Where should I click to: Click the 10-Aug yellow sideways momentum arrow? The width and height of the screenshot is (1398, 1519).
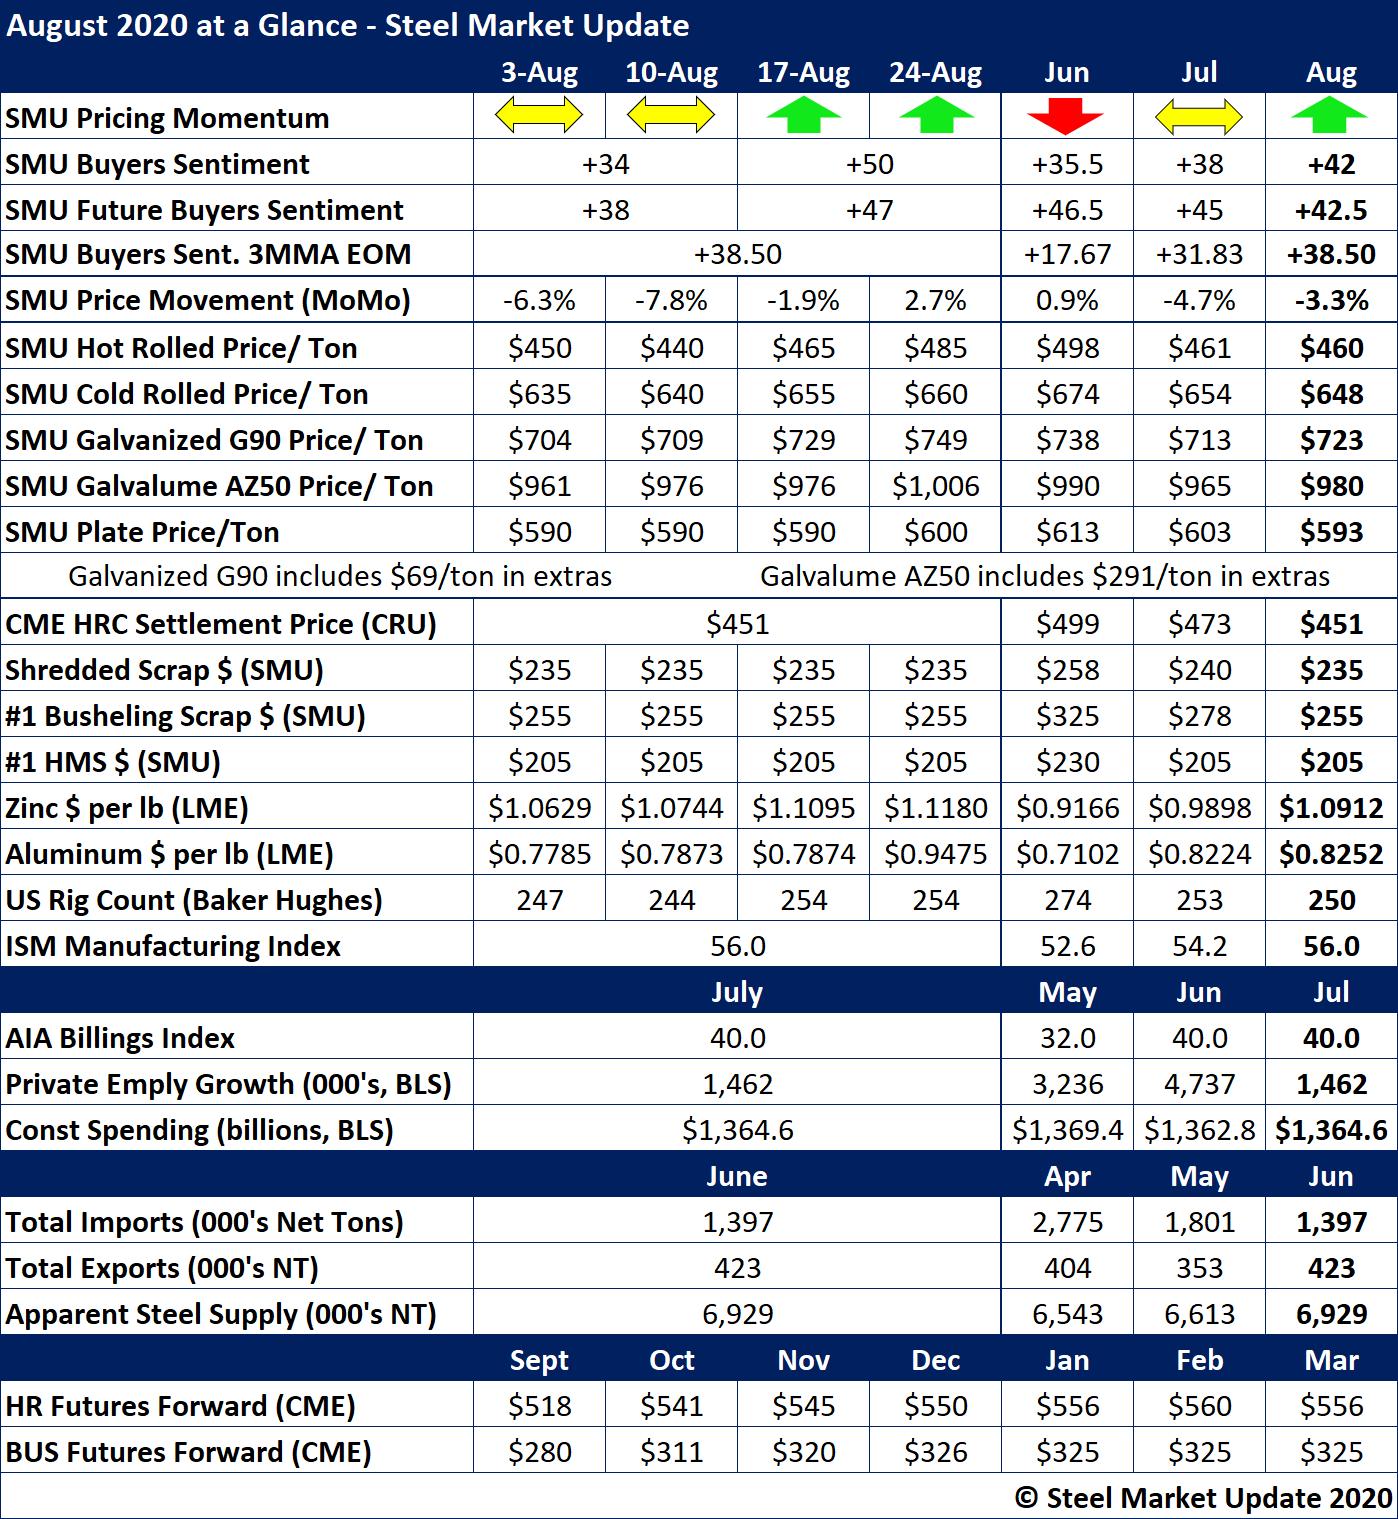671,116
